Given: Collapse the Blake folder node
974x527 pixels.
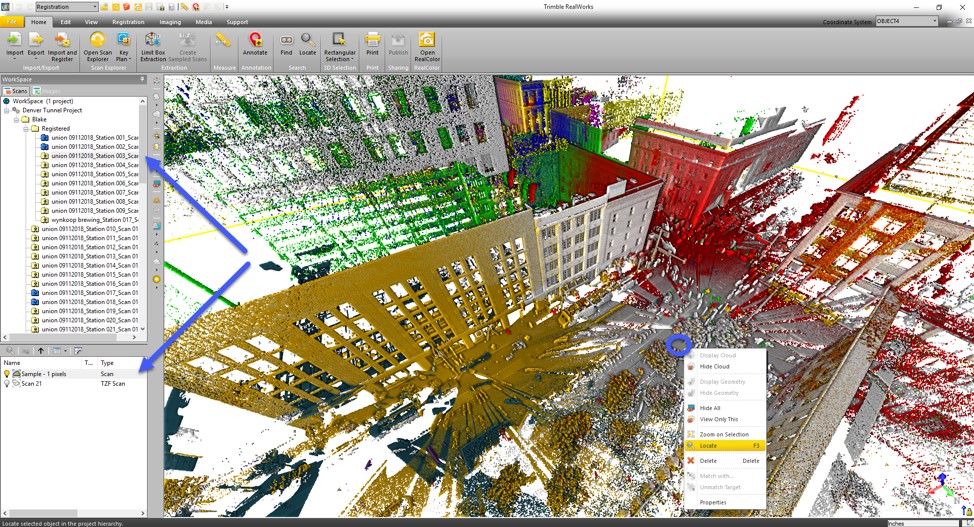Looking at the screenshot, I should pos(17,119).
